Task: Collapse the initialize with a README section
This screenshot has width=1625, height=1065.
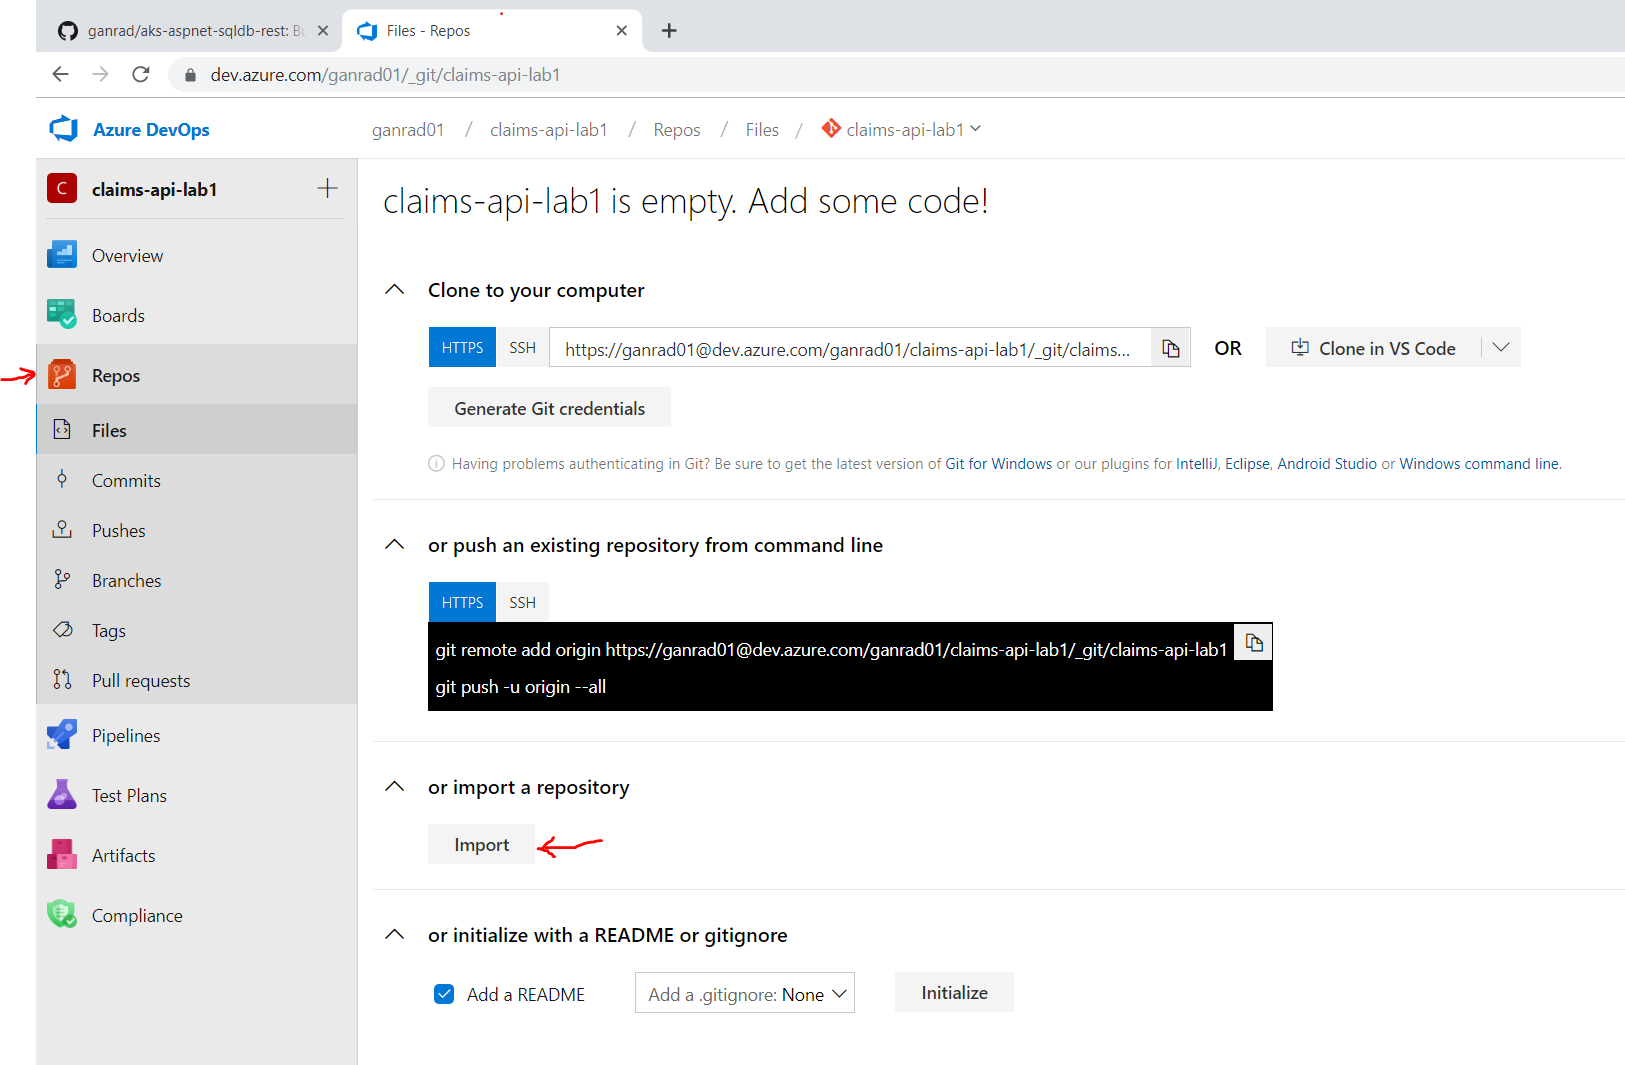Action: coord(395,934)
